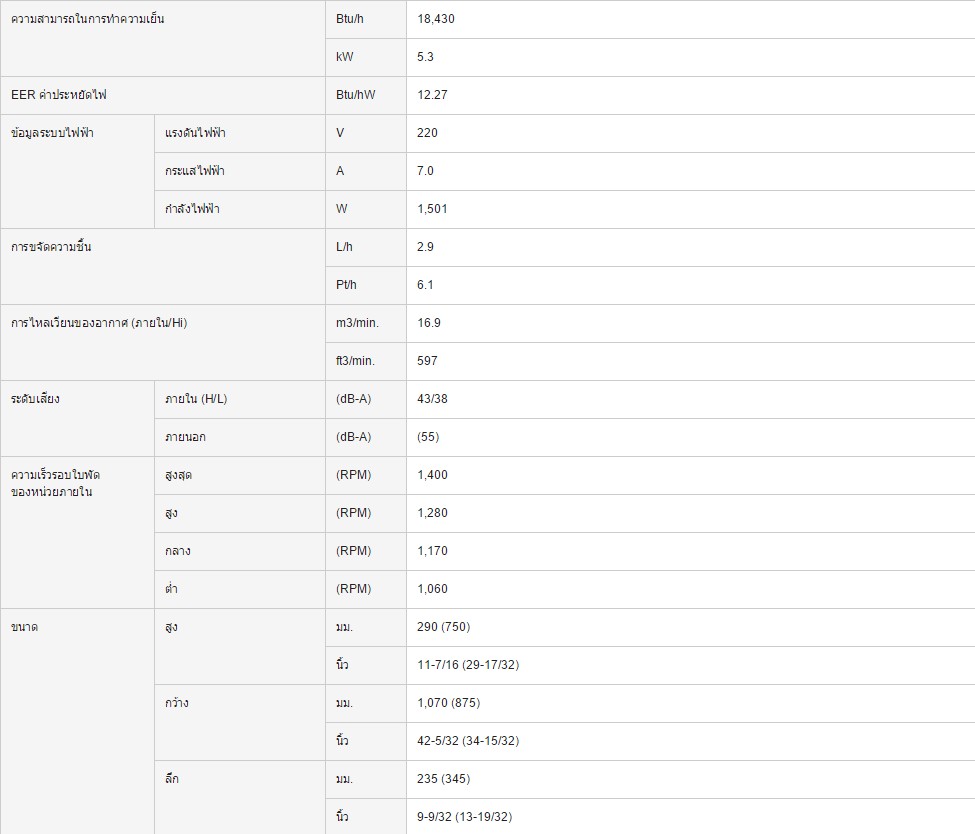Click the 290 (750) height value

443,626
